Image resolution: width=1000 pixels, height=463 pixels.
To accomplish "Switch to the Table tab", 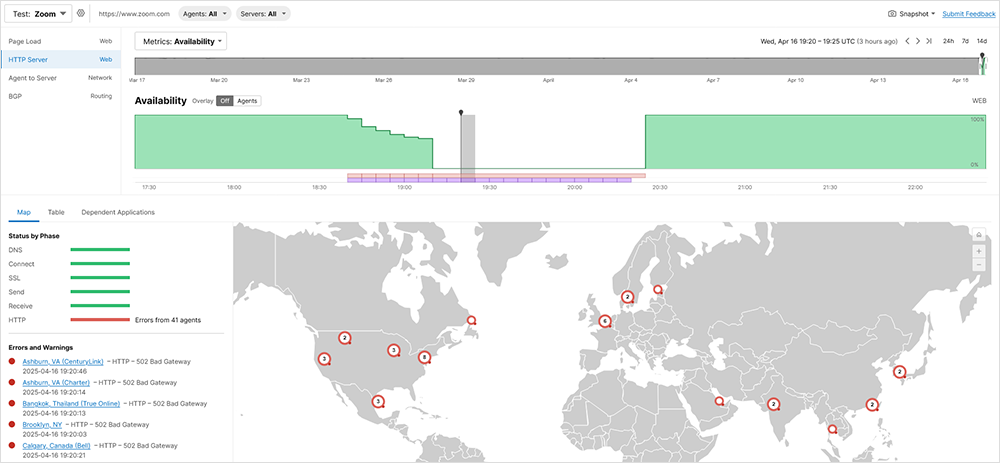I will point(56,212).
